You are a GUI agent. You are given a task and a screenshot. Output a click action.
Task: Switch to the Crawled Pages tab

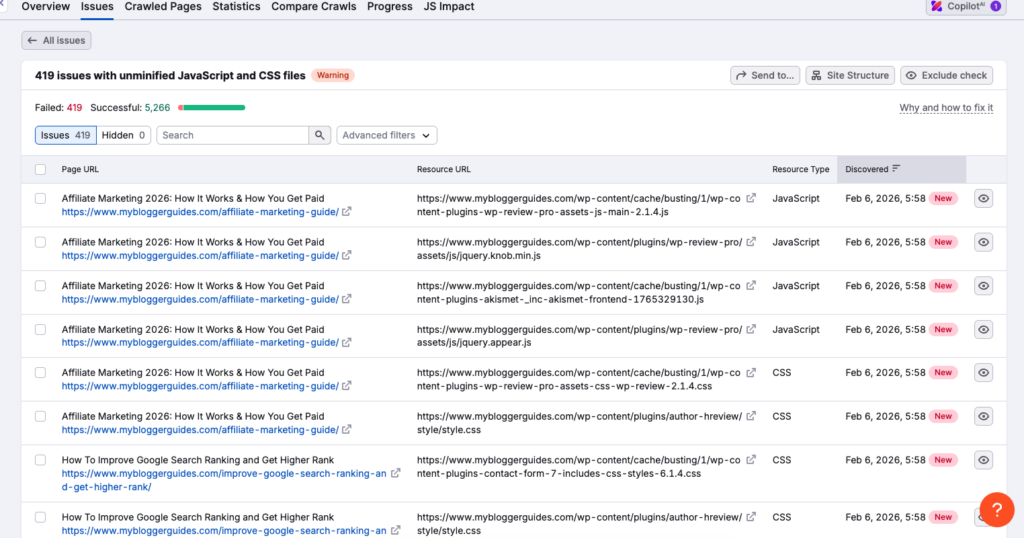click(x=163, y=7)
